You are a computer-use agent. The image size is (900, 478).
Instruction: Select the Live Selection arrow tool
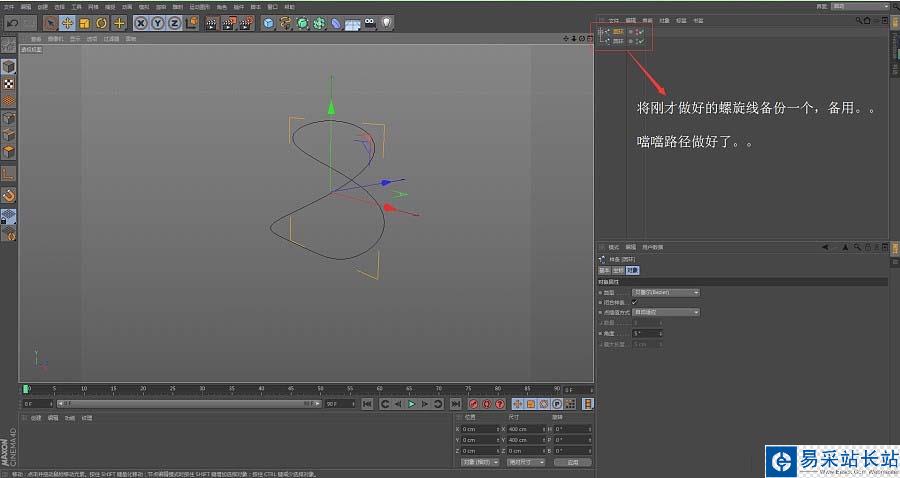[50, 23]
